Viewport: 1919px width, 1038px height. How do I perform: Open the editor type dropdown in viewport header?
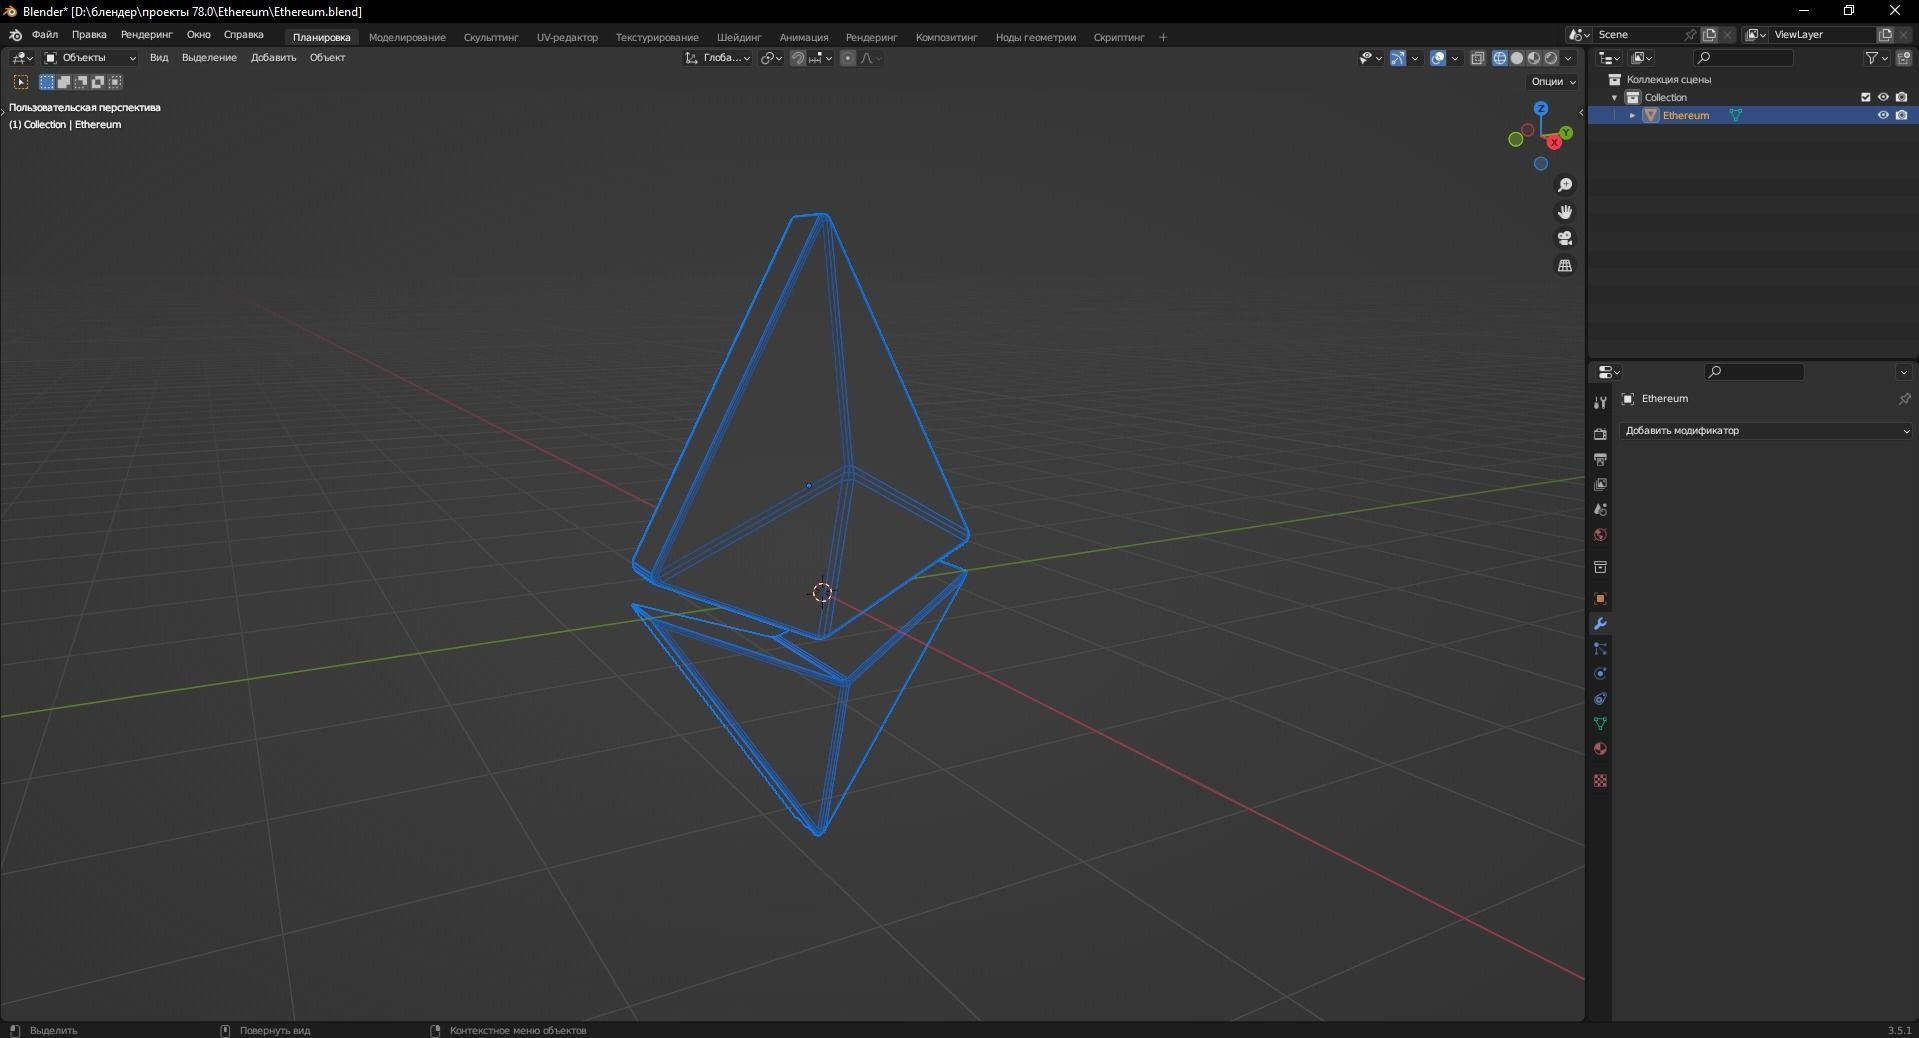point(22,58)
